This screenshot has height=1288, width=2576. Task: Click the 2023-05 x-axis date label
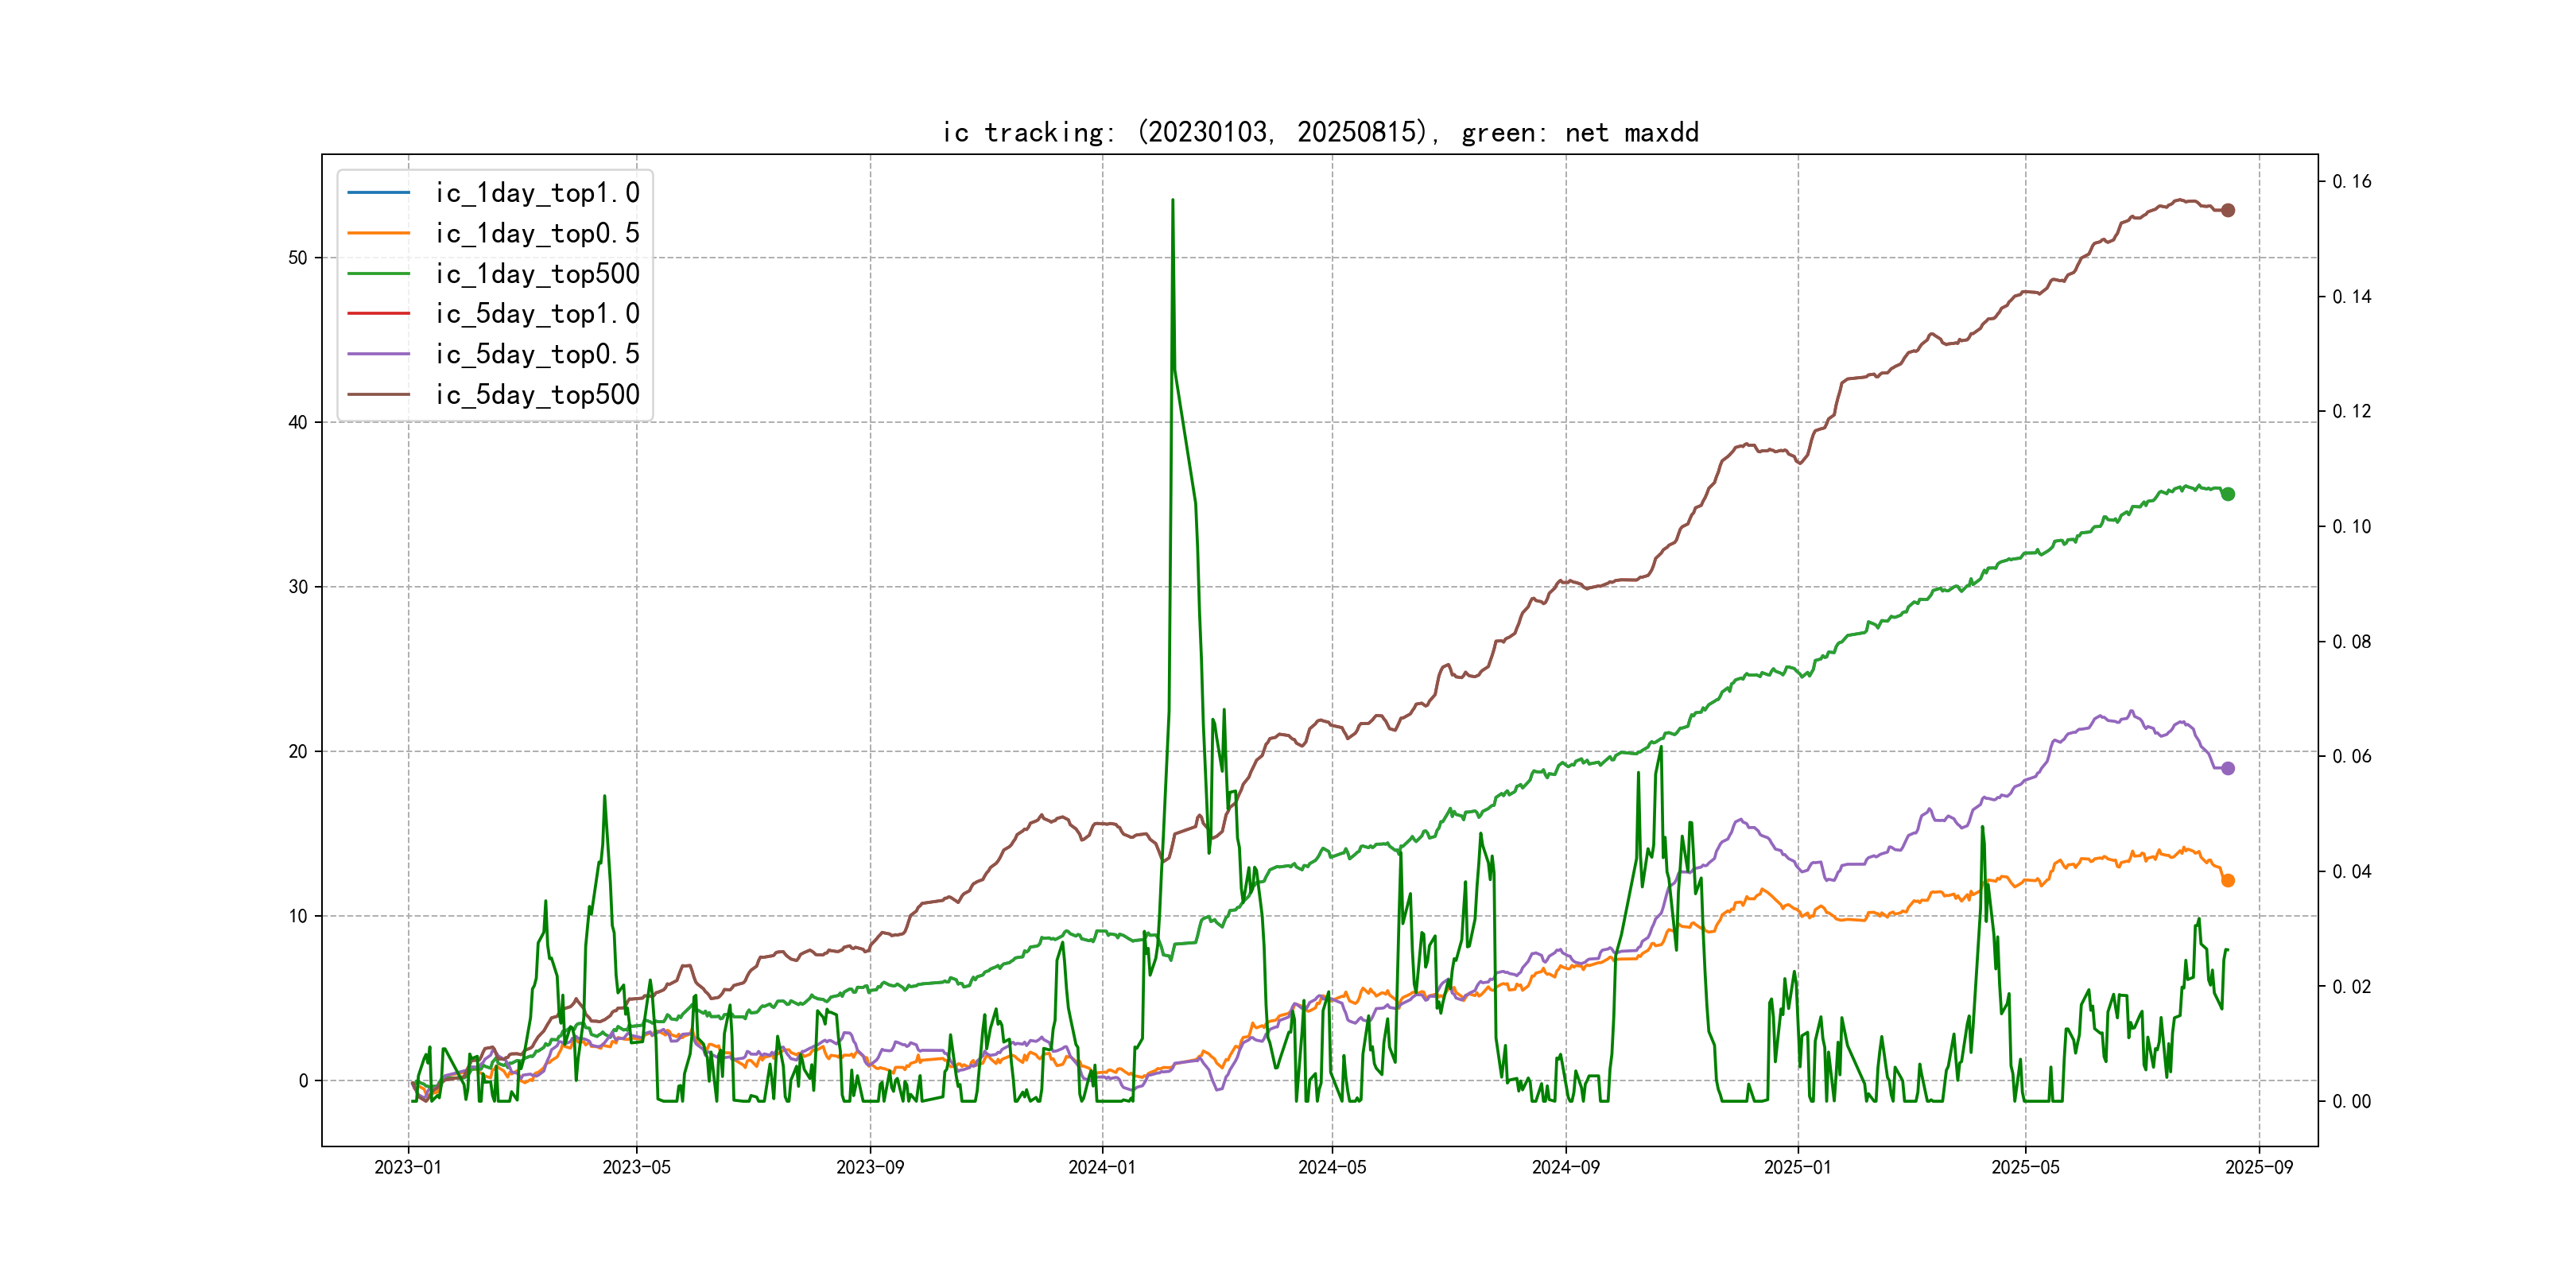pos(636,1167)
